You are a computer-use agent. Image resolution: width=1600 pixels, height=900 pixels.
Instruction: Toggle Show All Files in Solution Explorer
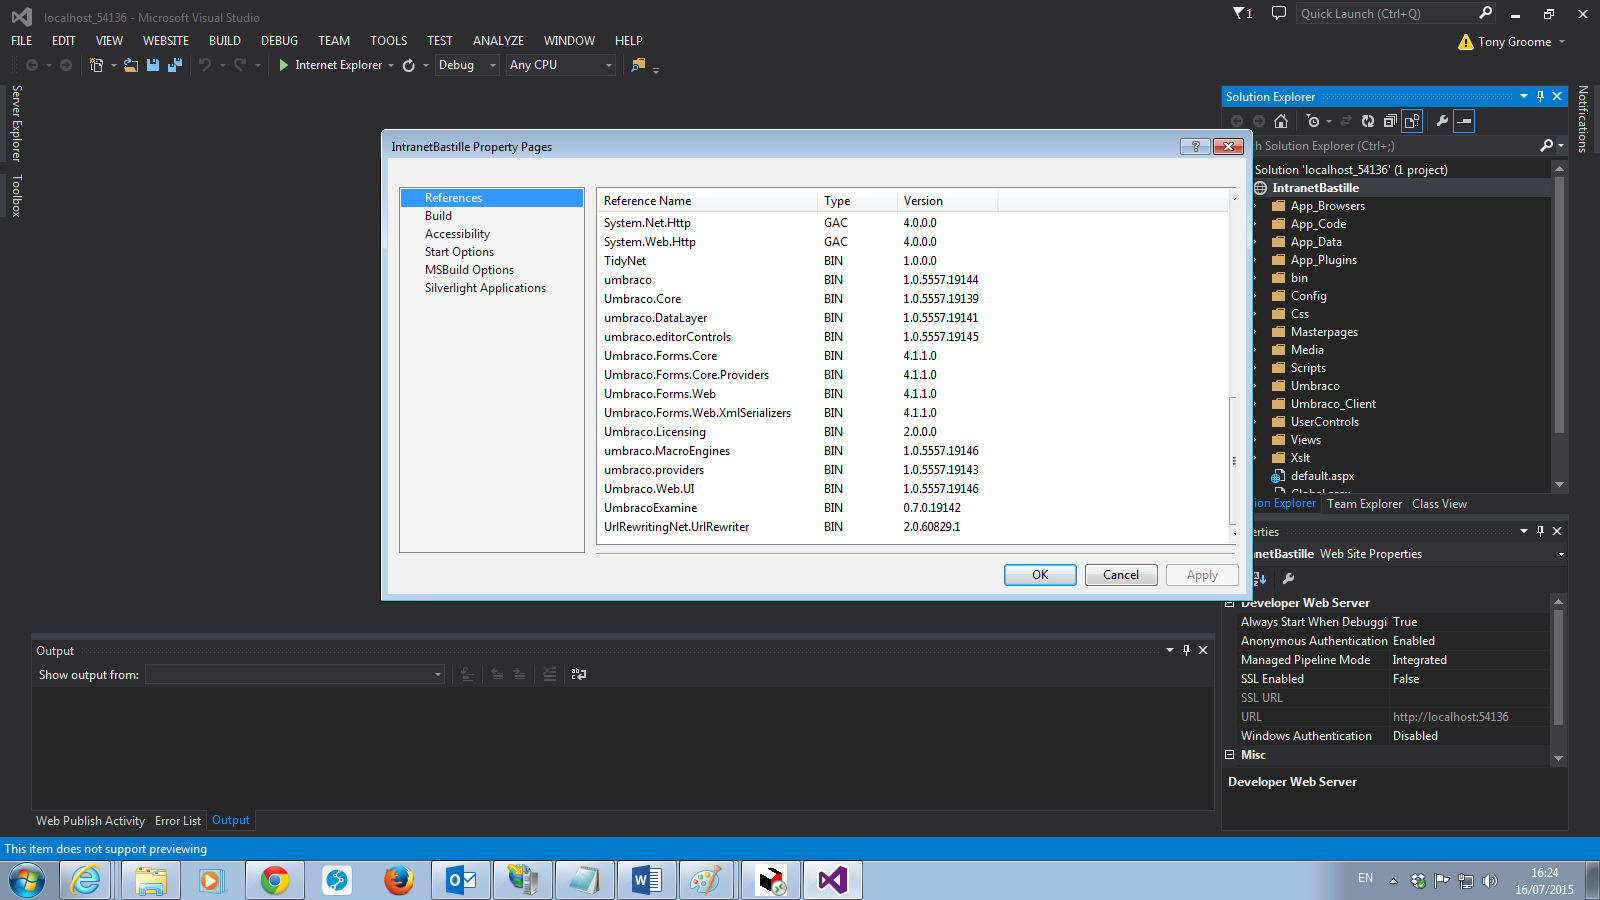(1412, 121)
